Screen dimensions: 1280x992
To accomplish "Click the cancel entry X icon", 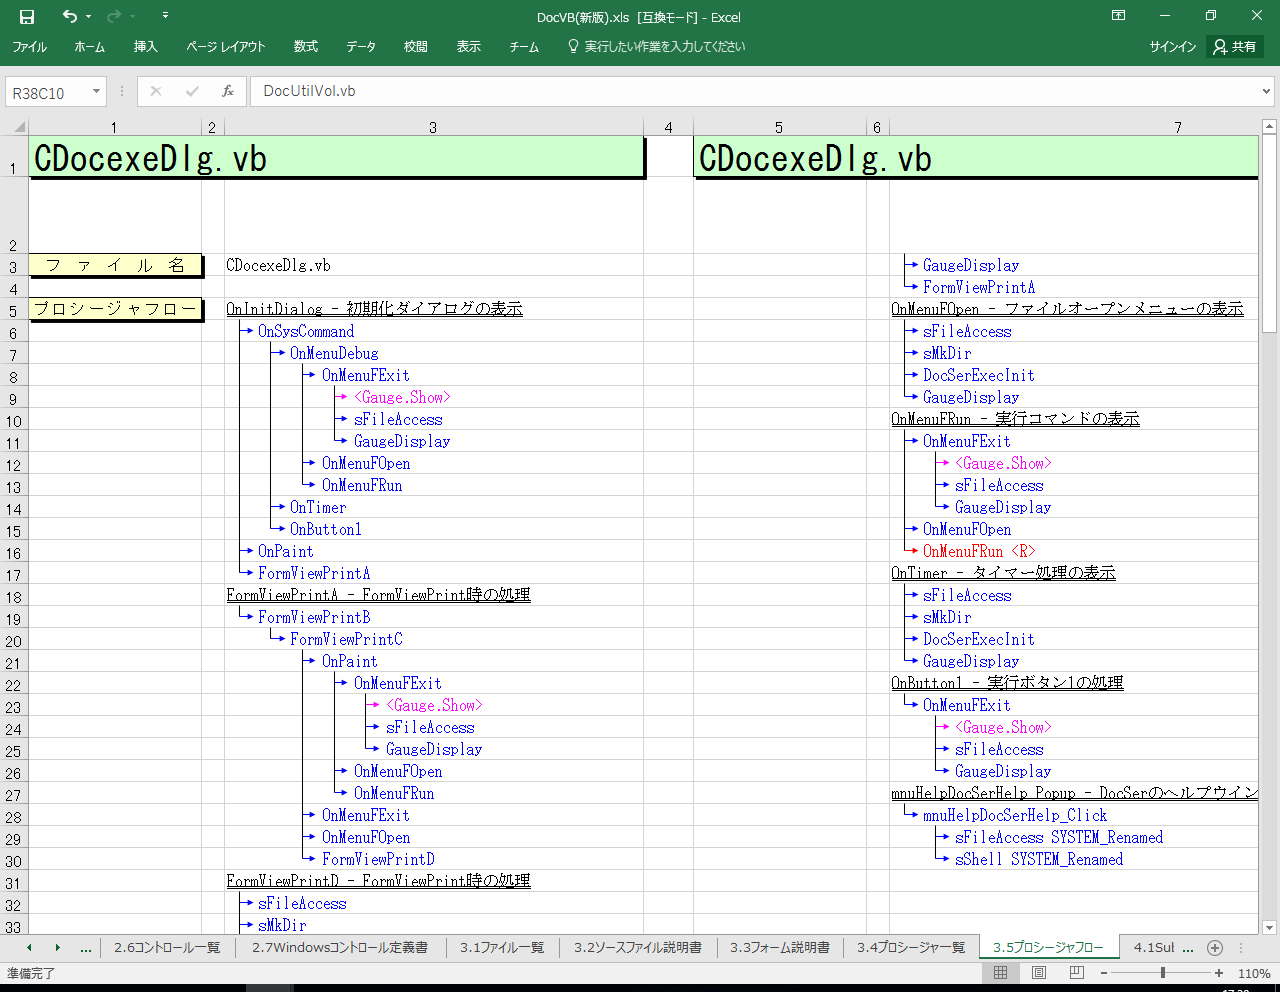I will point(156,91).
